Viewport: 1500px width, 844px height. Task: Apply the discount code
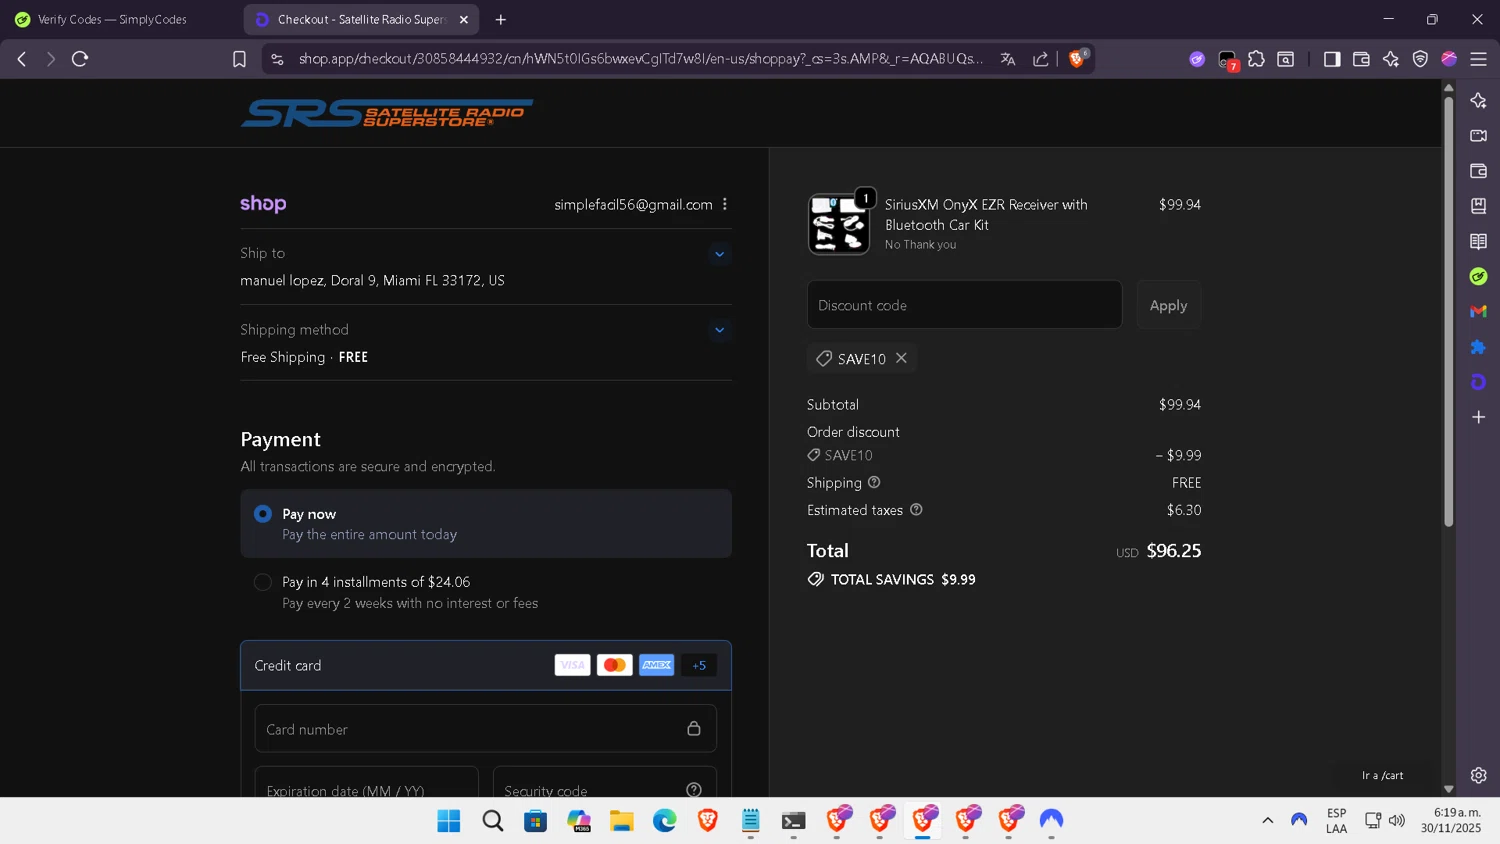1168,305
